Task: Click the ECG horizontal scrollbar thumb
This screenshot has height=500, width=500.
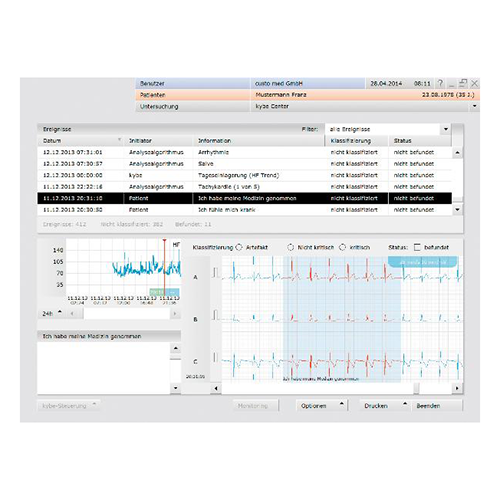Action: (x=416, y=388)
